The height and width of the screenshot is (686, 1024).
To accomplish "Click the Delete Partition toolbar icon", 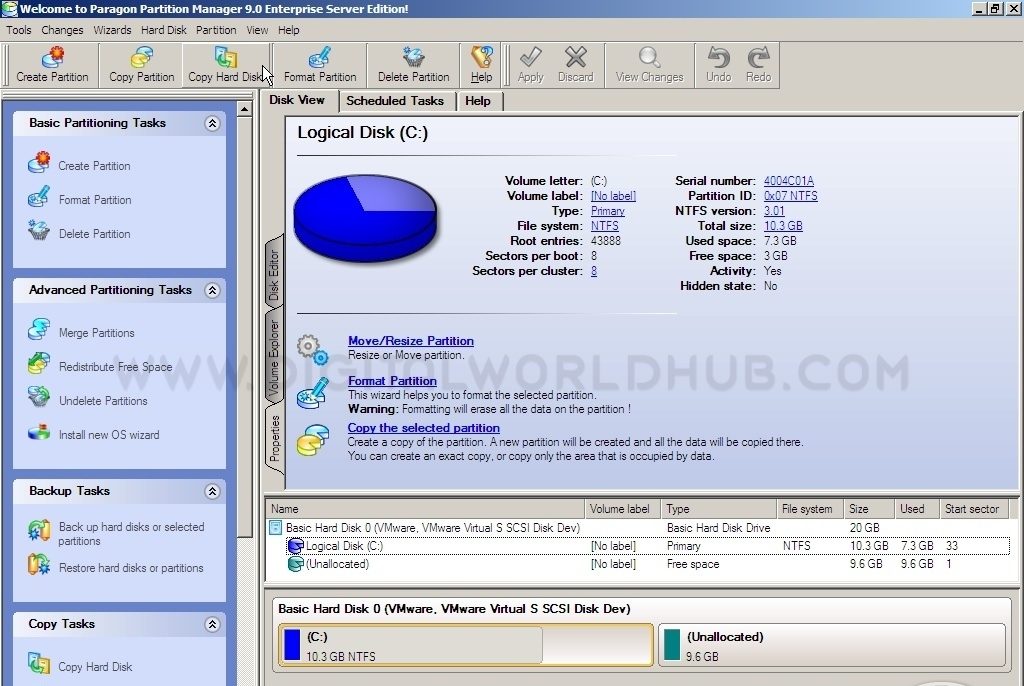I will 412,65.
